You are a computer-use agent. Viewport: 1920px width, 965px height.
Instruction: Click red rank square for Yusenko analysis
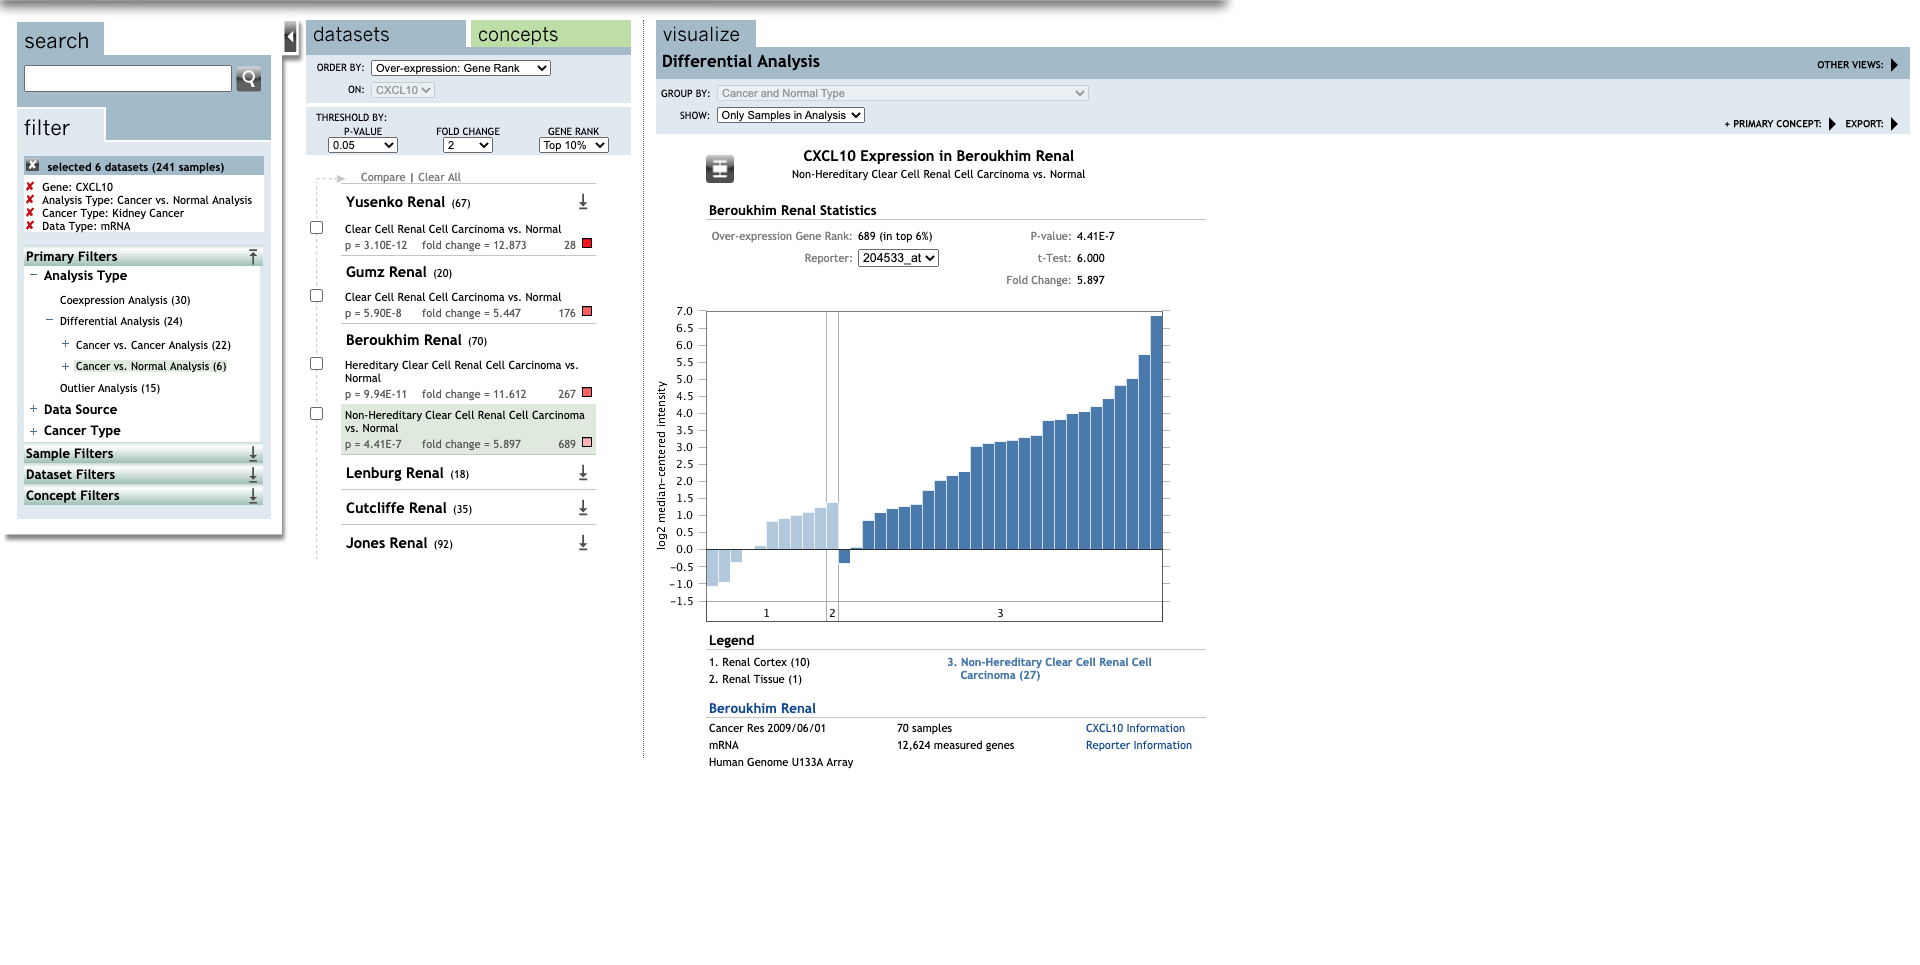point(587,243)
